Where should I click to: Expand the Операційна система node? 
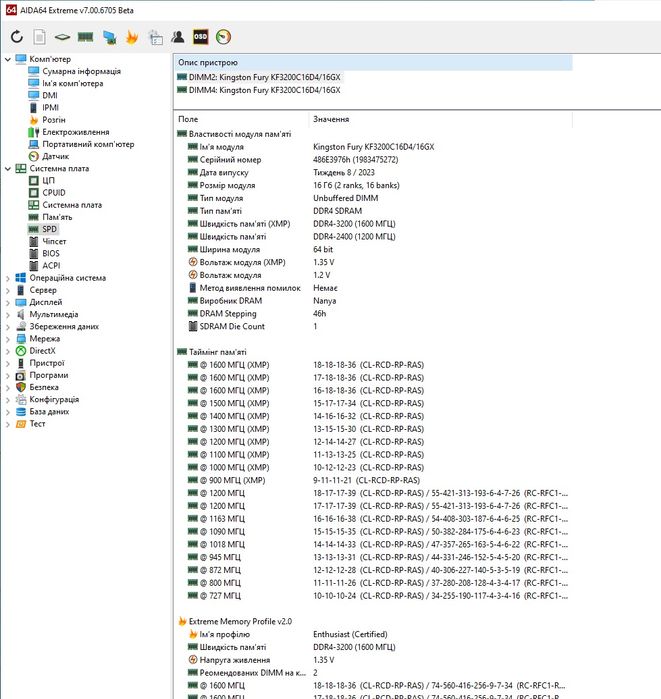pyautogui.click(x=7, y=278)
